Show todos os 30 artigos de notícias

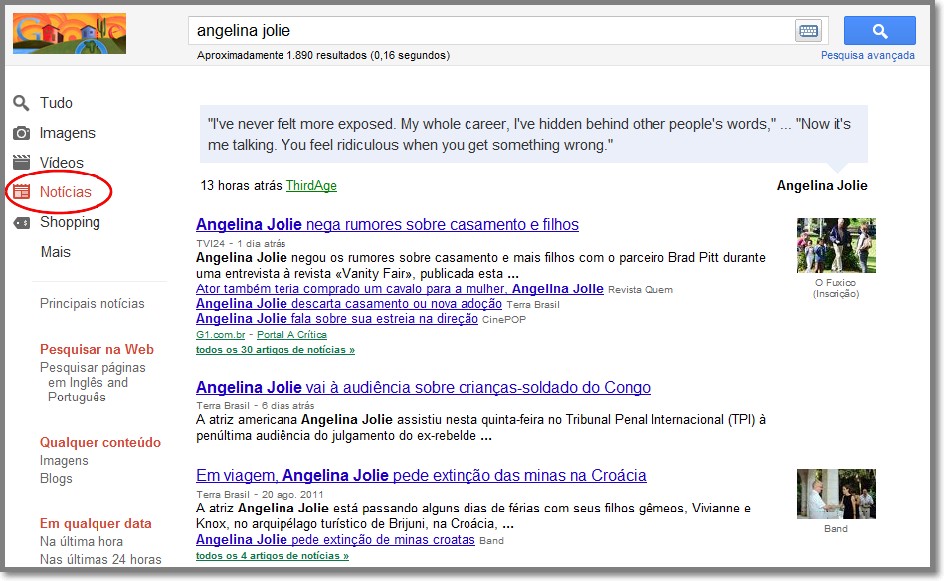click(x=275, y=350)
